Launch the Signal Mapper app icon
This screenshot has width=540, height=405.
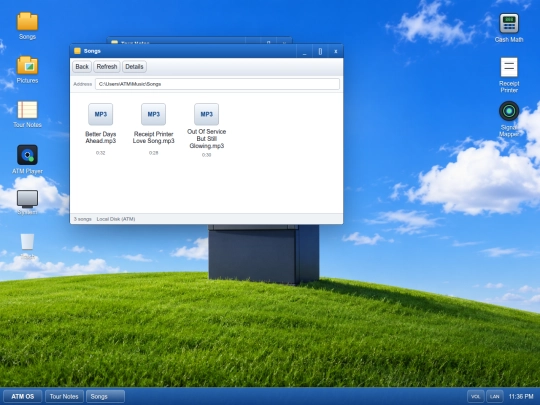pos(509,119)
